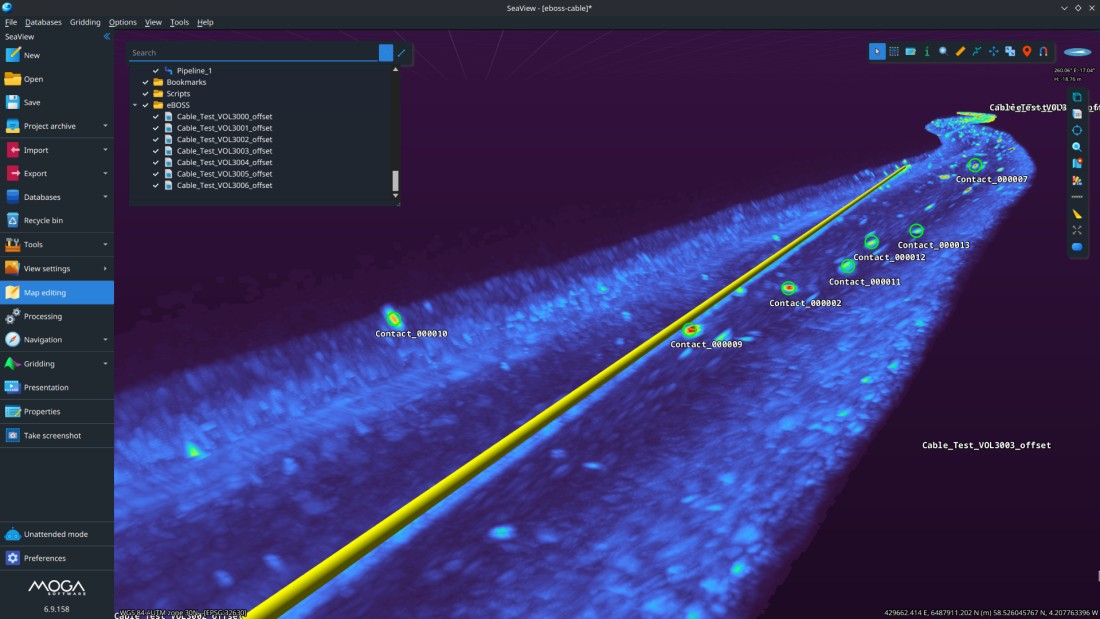The height and width of the screenshot is (619, 1100).
Task: Expand the Navigation dropdown arrow
Action: pos(105,340)
